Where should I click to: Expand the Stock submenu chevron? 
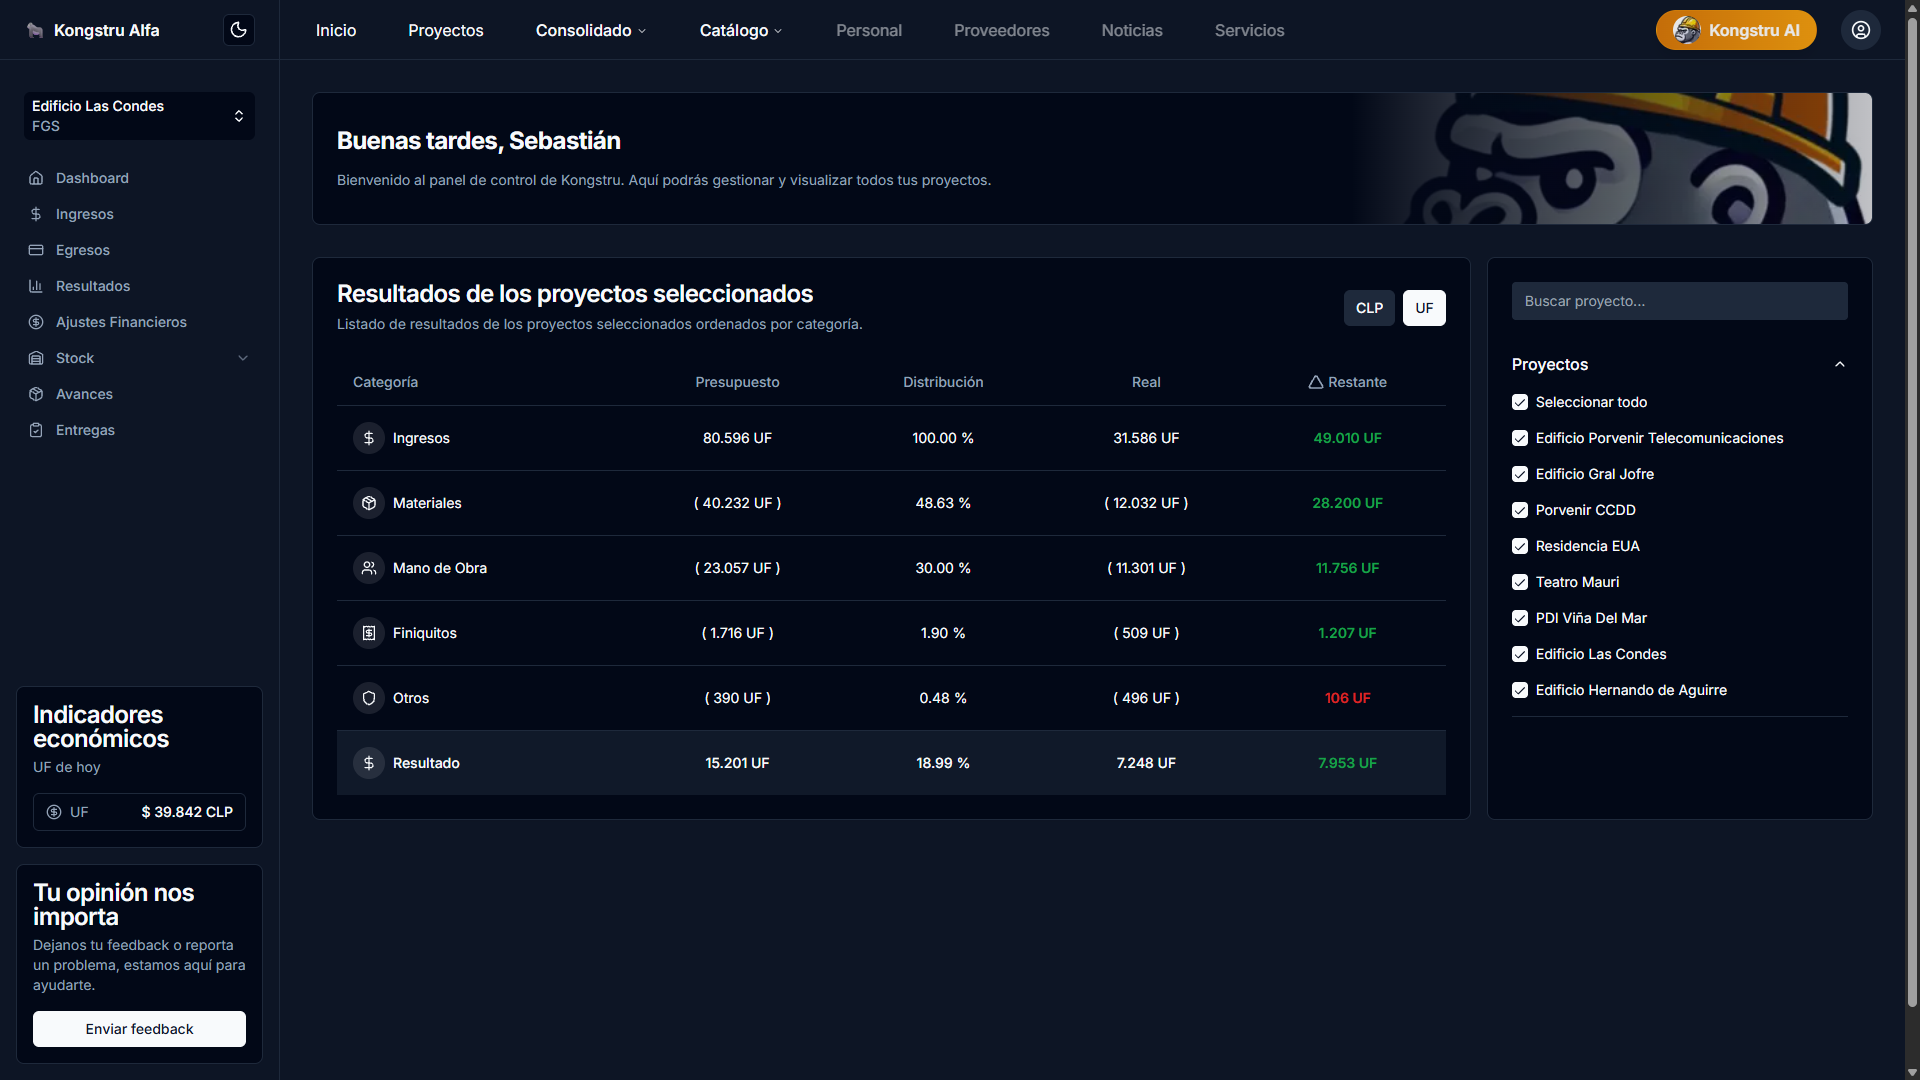[243, 358]
